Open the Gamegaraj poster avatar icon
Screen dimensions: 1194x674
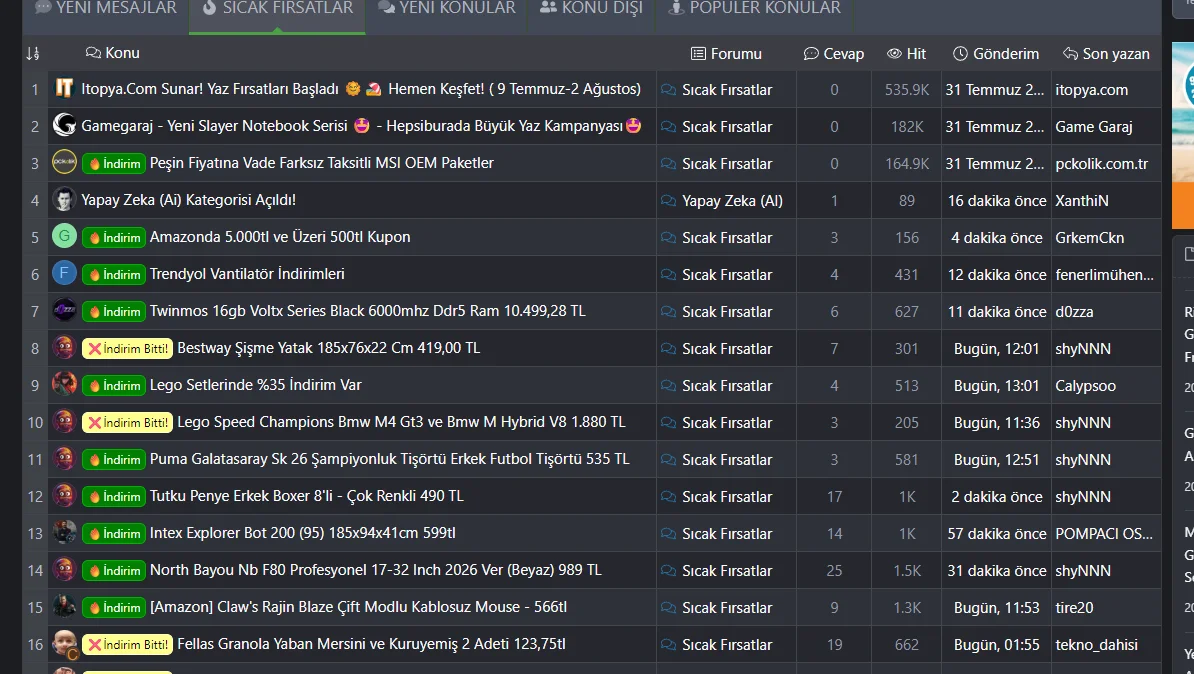pyautogui.click(x=64, y=126)
